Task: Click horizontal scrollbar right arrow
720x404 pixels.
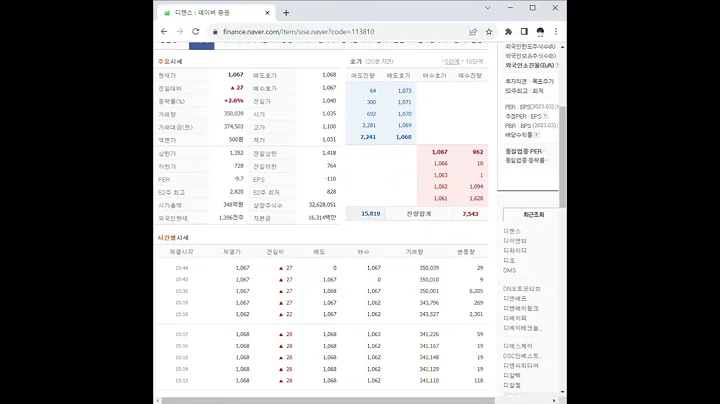Action: [554, 401]
